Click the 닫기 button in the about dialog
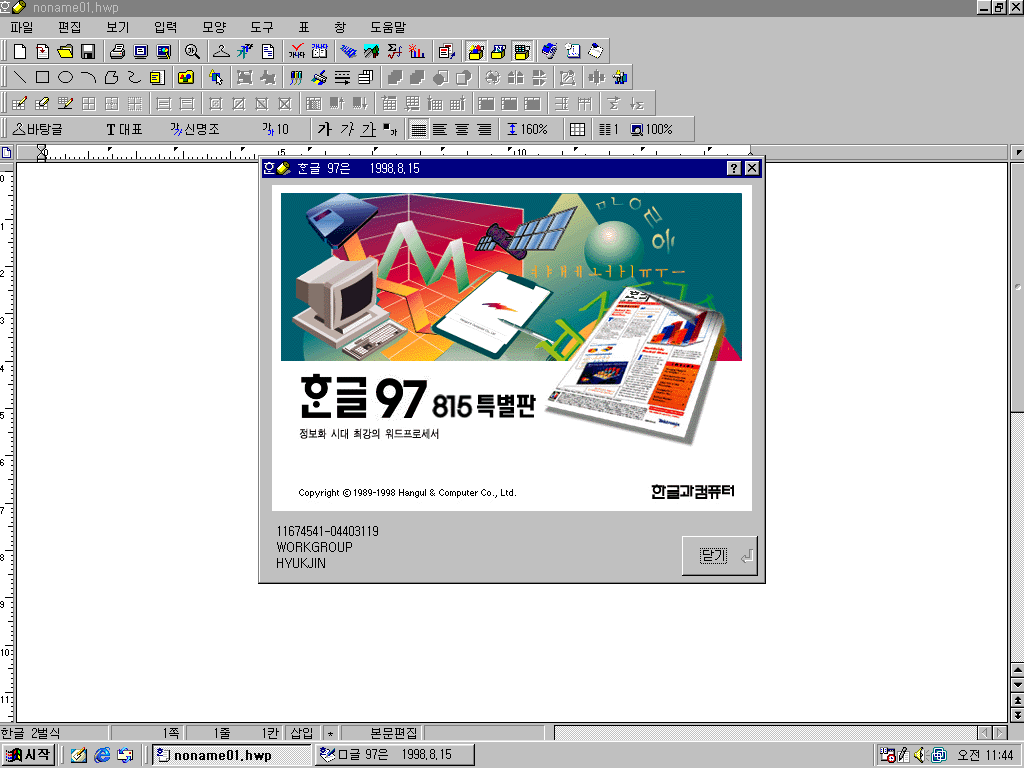Image resolution: width=1024 pixels, height=768 pixels. (720, 556)
